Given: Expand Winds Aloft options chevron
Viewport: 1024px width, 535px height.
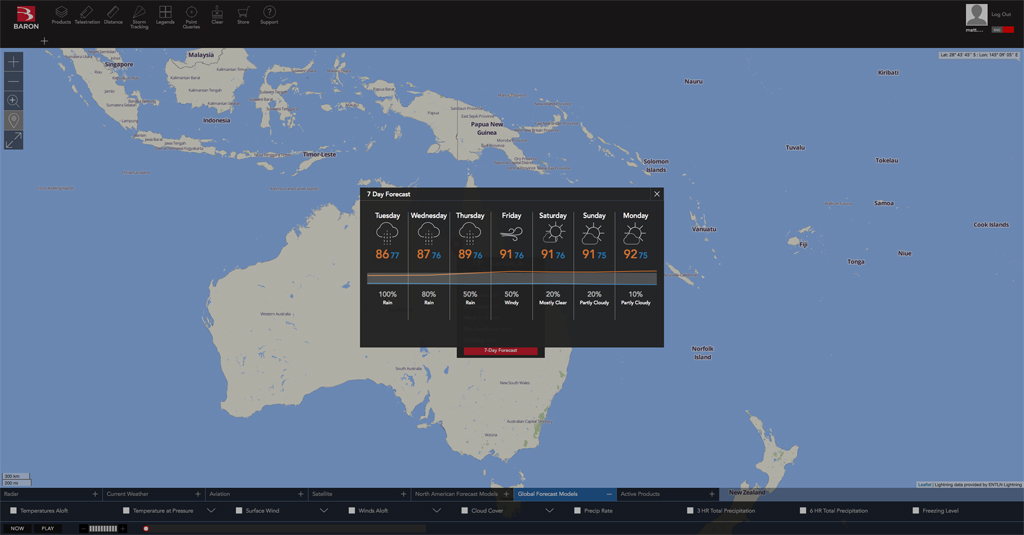Looking at the screenshot, I should (437, 511).
